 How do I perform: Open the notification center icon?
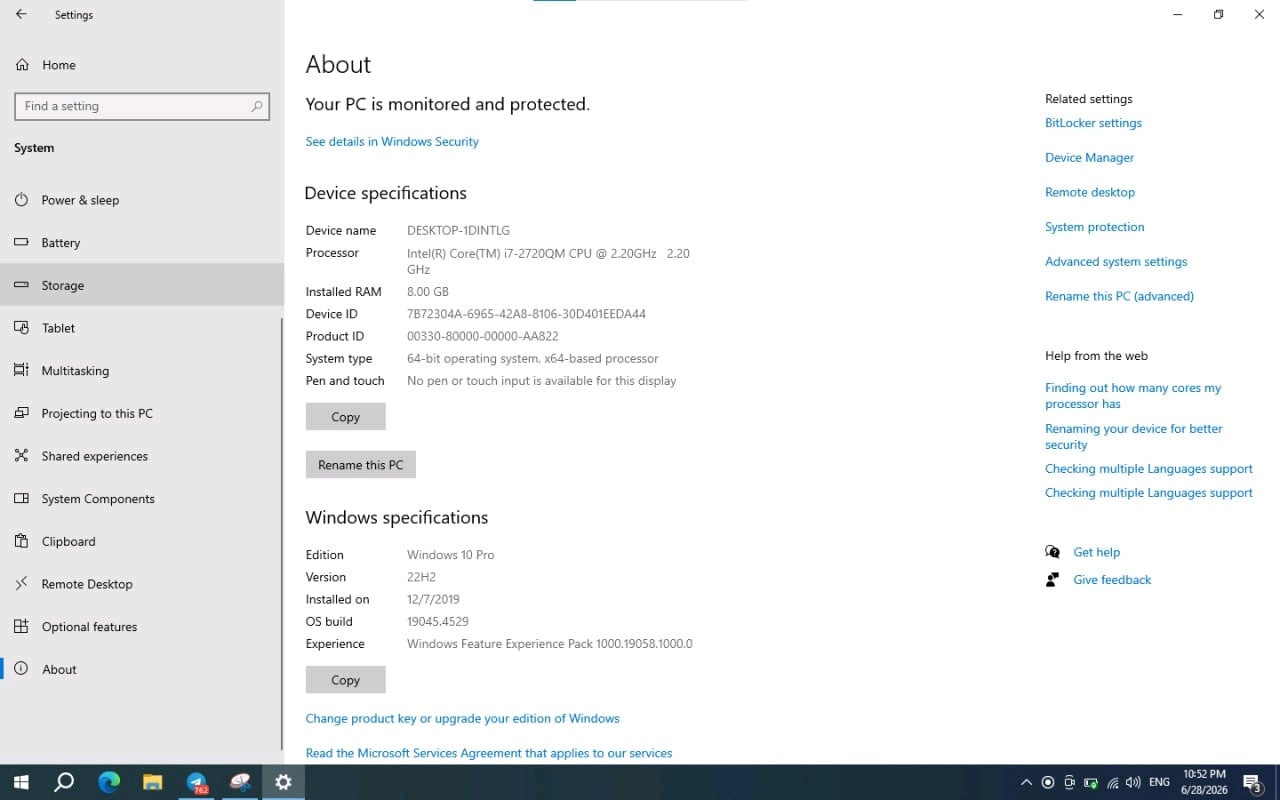coord(1252,782)
